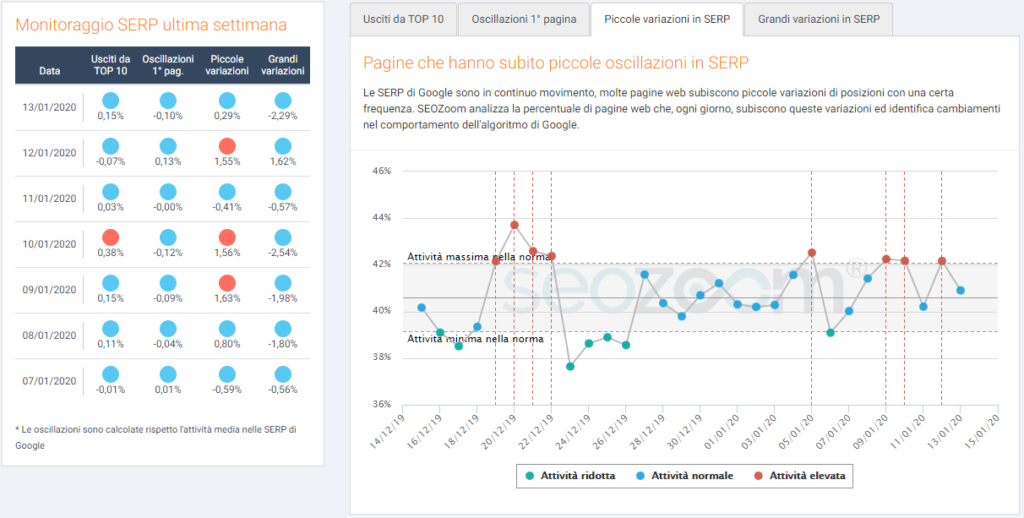1024x518 pixels.
Task: Click the Usciti da TOP 10 circle for 12/01/2020
Action: coord(110,146)
